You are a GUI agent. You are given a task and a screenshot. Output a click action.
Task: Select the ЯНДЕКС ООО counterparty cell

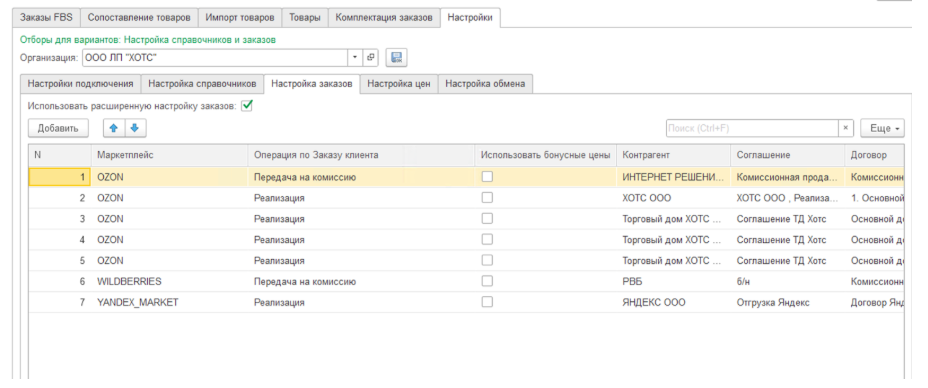click(673, 302)
